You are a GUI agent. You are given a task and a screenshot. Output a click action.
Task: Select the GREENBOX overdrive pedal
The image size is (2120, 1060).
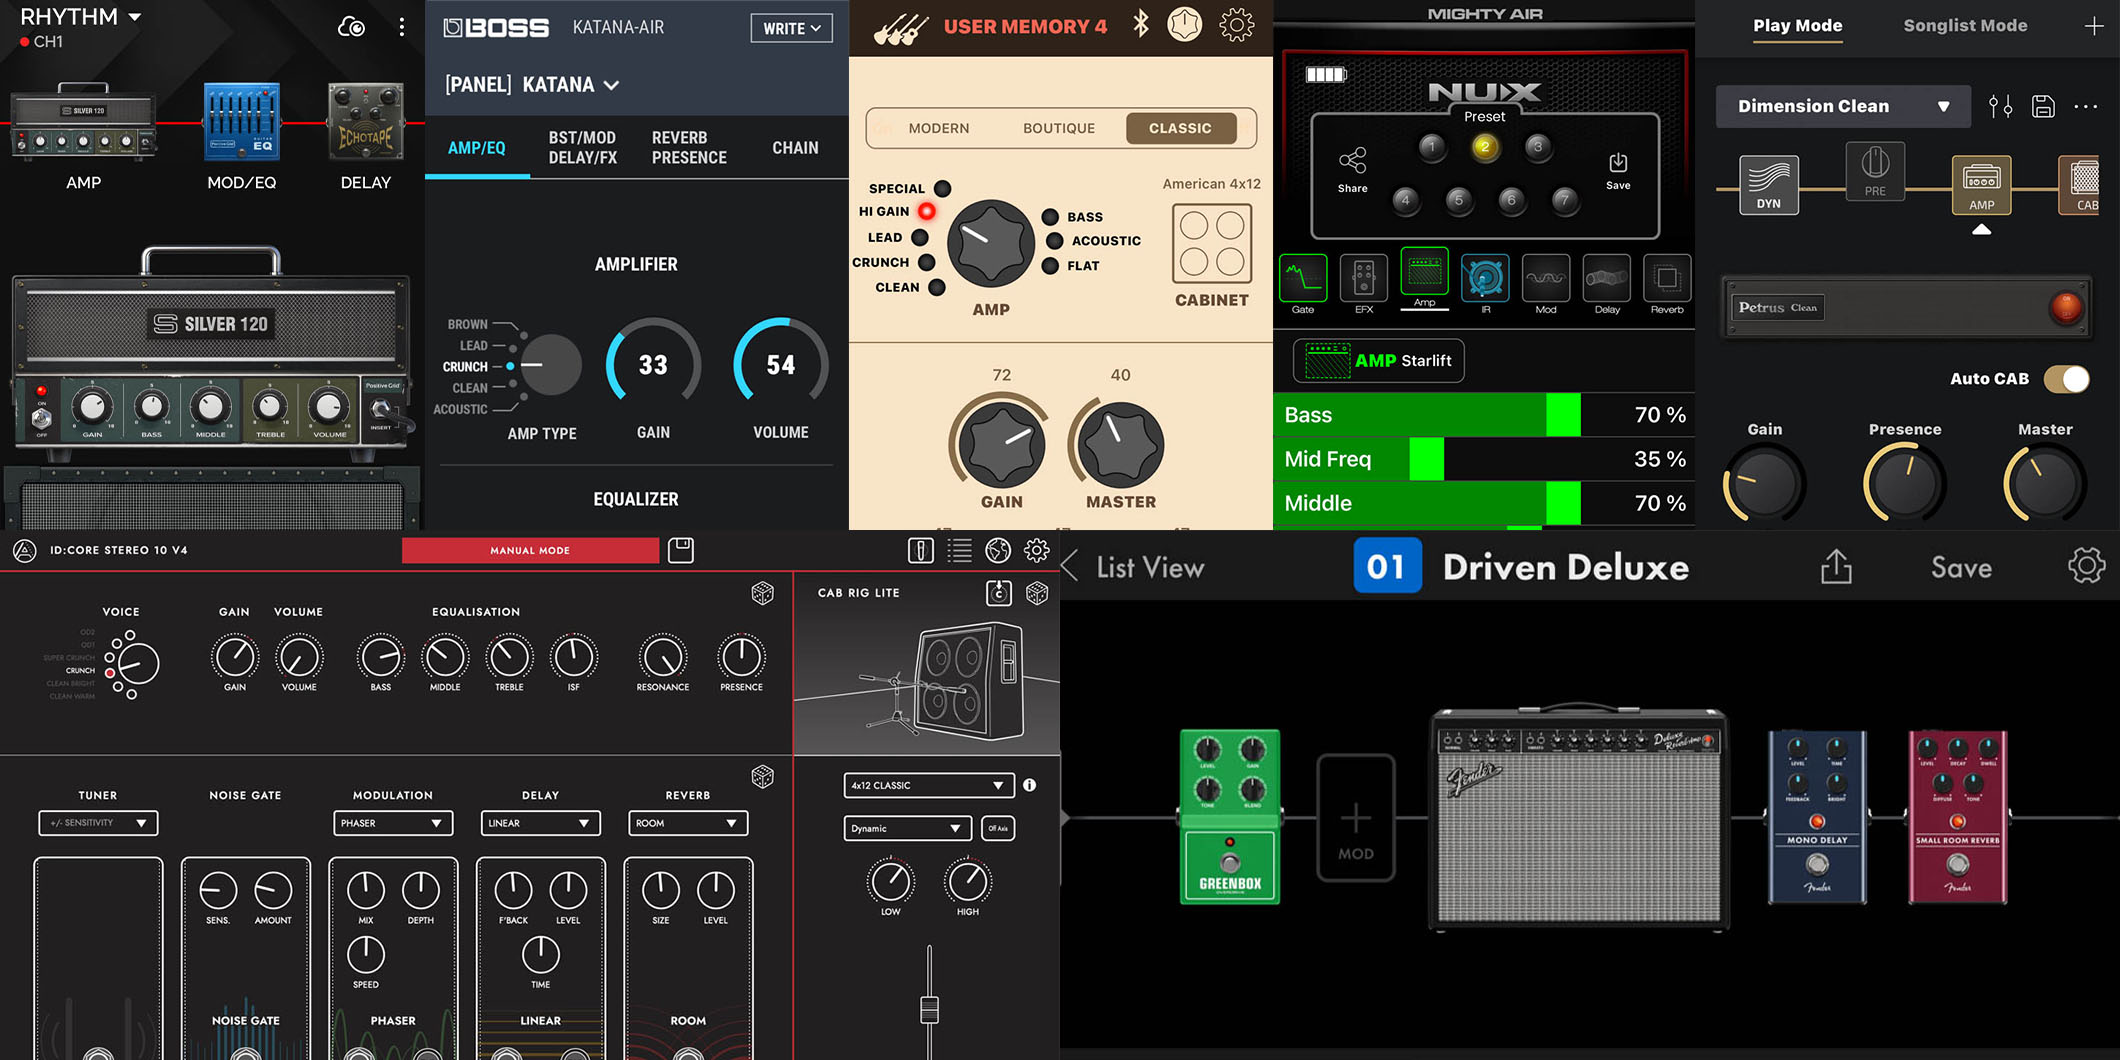[x=1230, y=817]
